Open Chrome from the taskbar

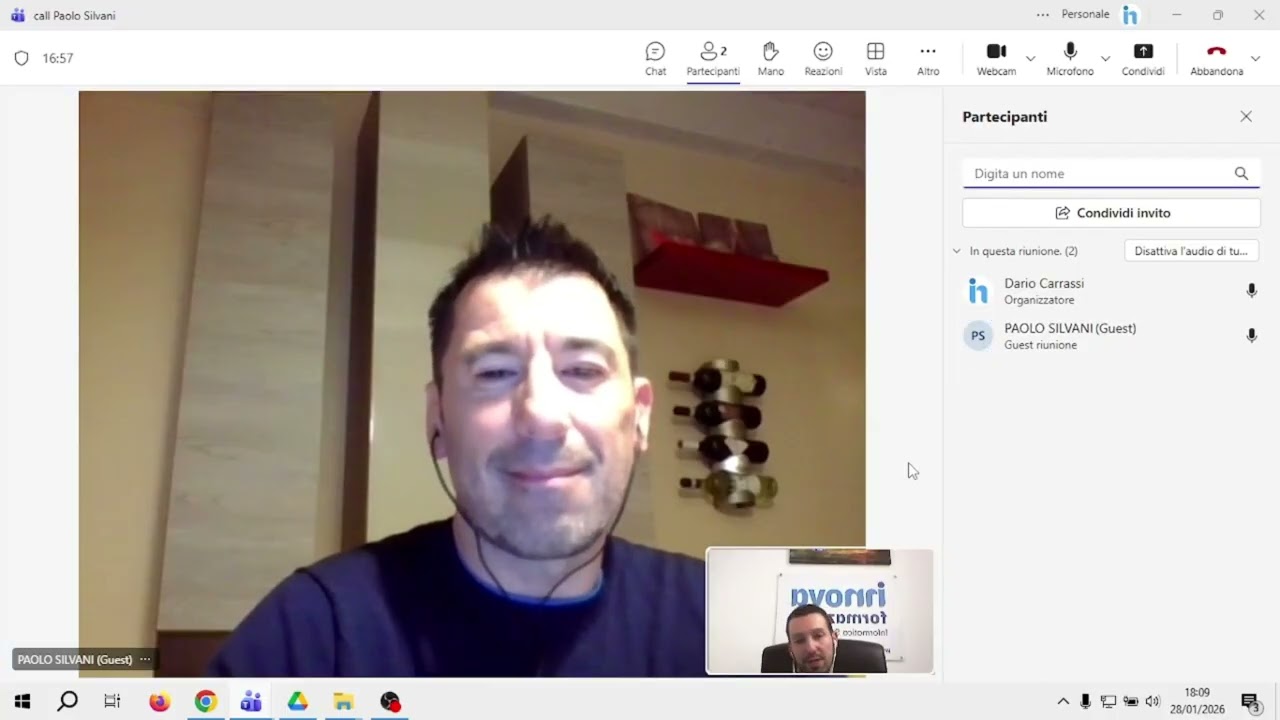205,701
